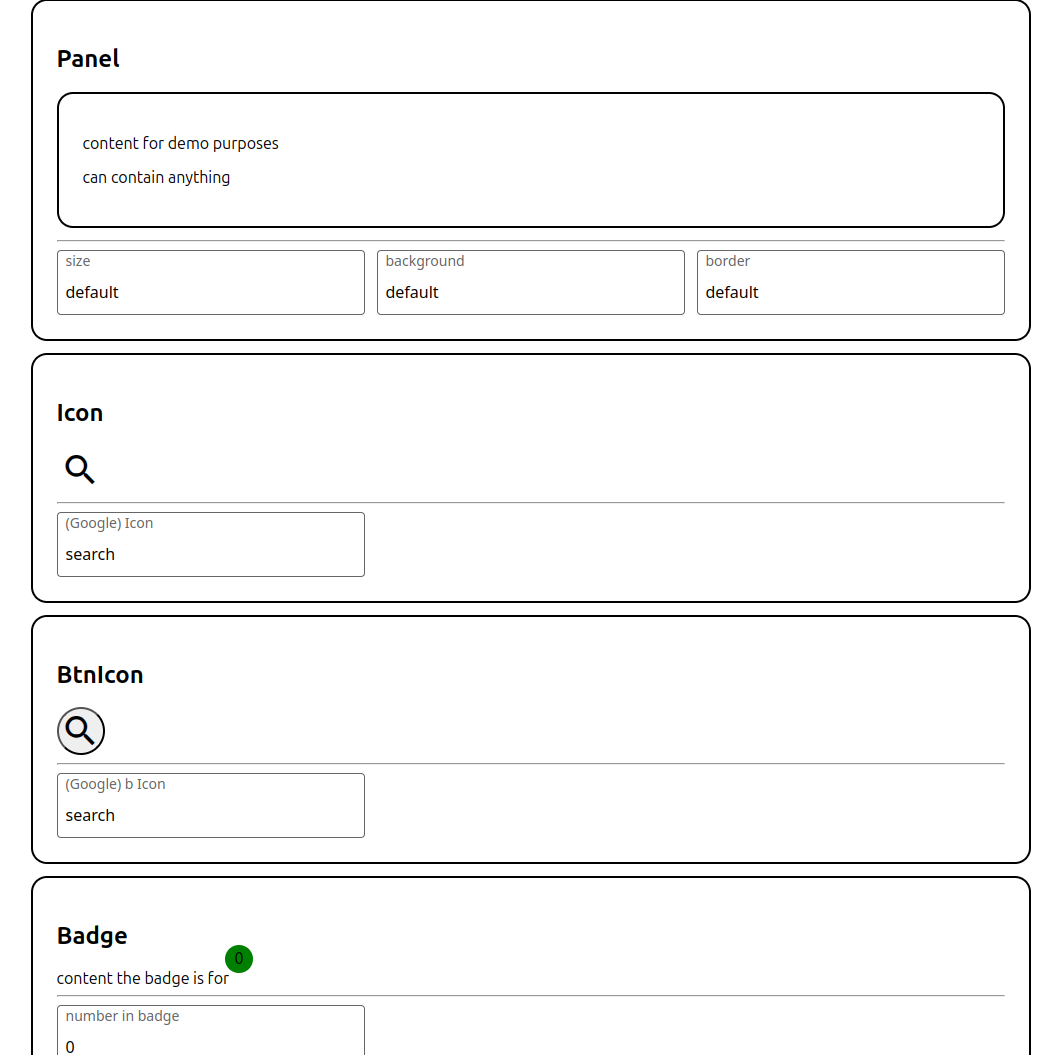This screenshot has height=1055, width=1055.
Task: Click the Panel section heading
Action: [88, 59]
